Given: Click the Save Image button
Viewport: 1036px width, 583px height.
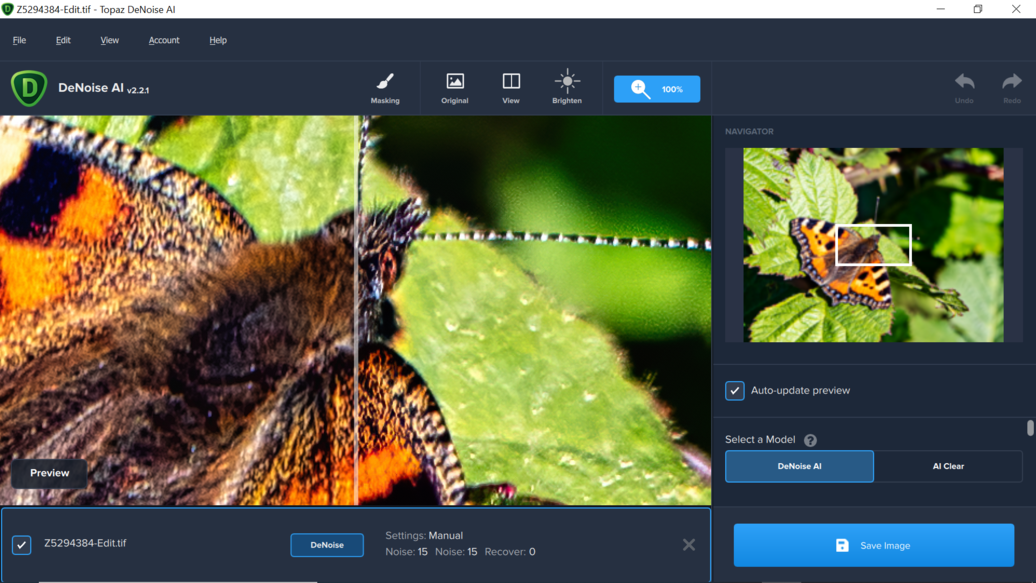Looking at the screenshot, I should click(873, 545).
